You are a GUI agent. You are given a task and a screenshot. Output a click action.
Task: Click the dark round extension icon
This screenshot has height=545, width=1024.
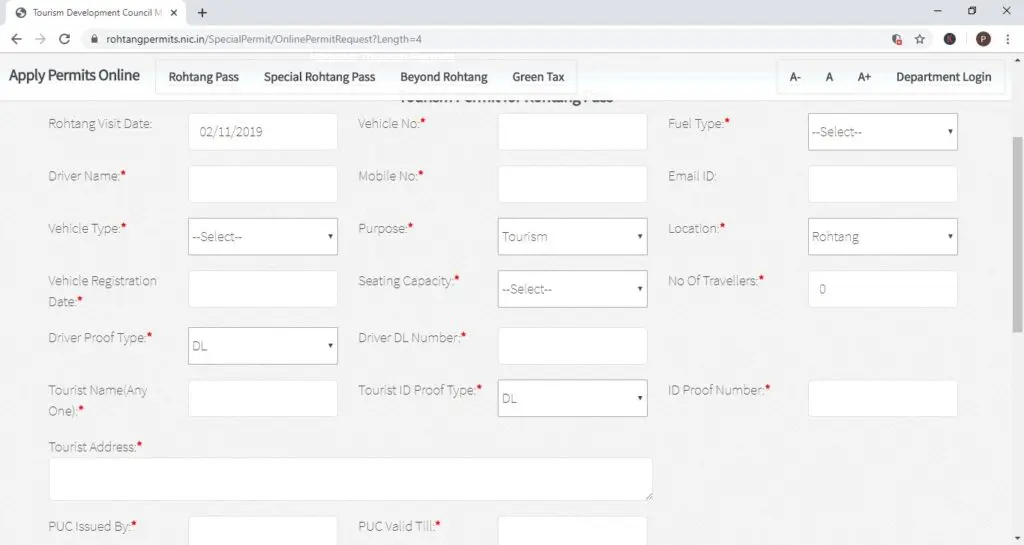coord(950,39)
